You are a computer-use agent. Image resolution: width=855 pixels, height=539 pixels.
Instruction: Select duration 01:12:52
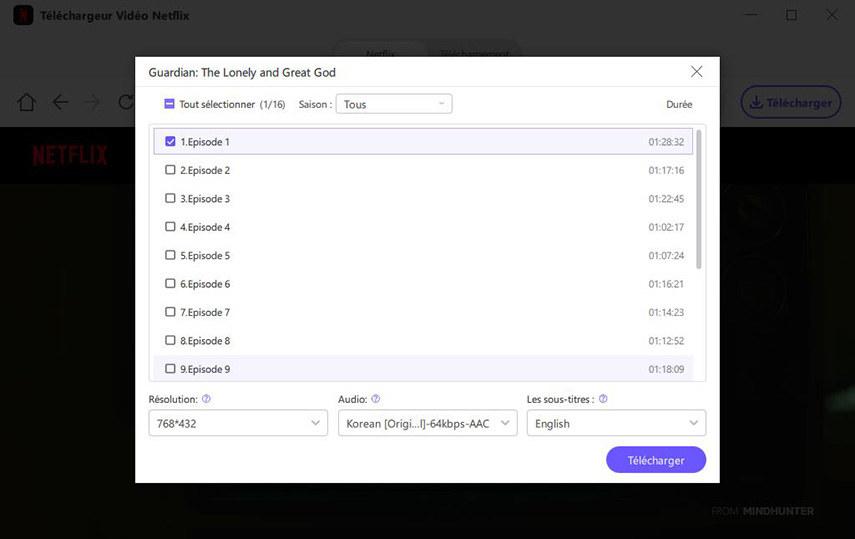coord(666,340)
